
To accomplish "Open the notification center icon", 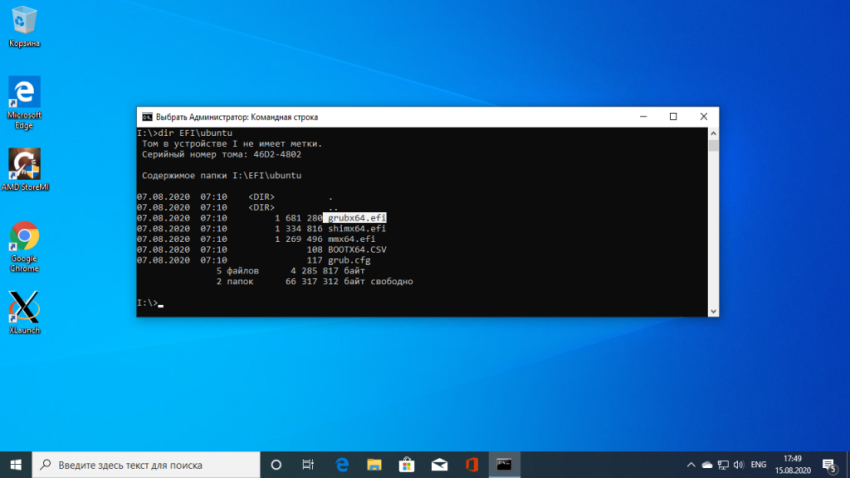I will [x=828, y=465].
